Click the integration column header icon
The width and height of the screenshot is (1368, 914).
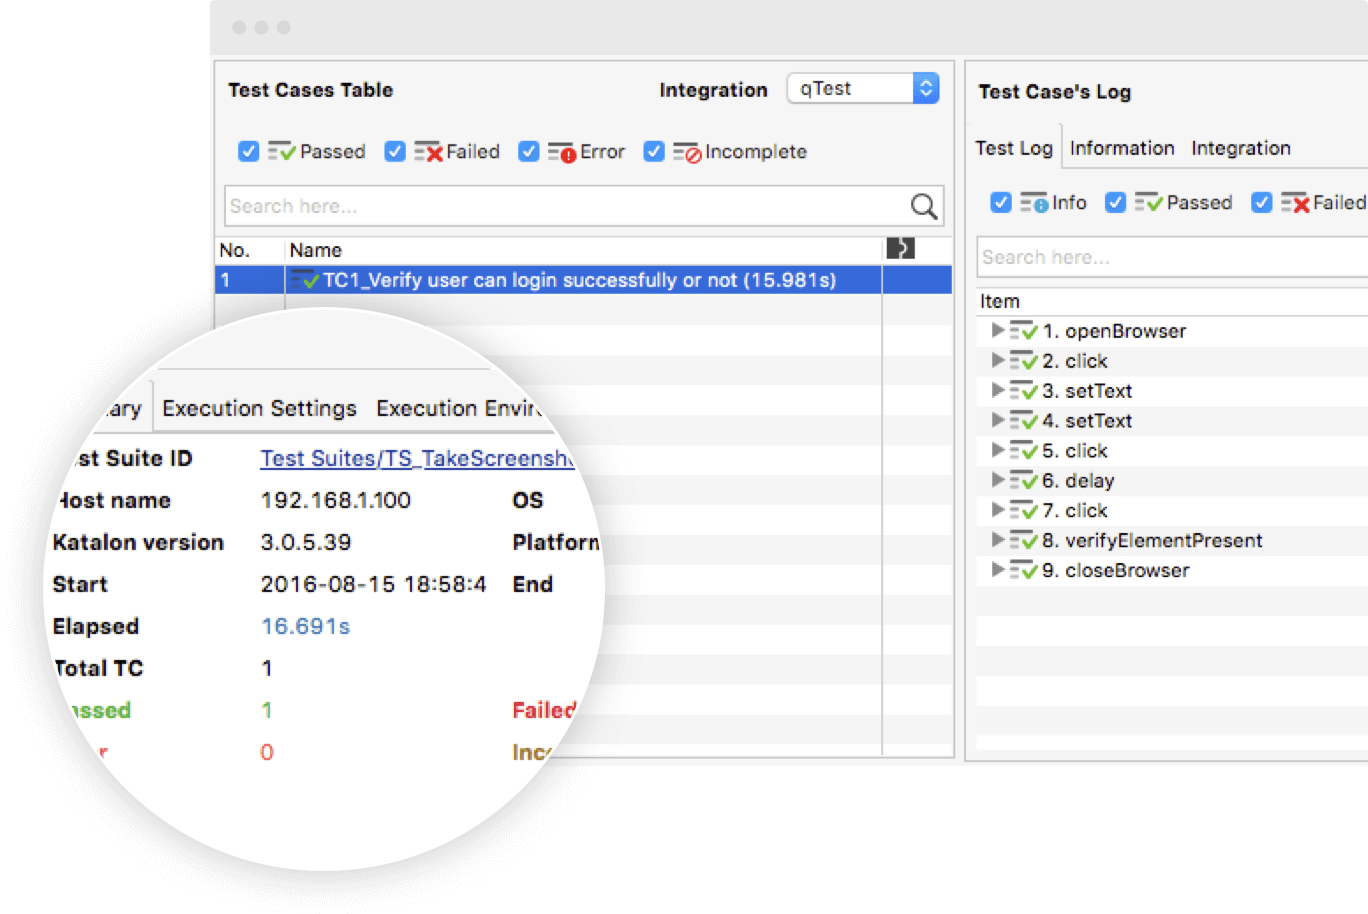(x=900, y=248)
